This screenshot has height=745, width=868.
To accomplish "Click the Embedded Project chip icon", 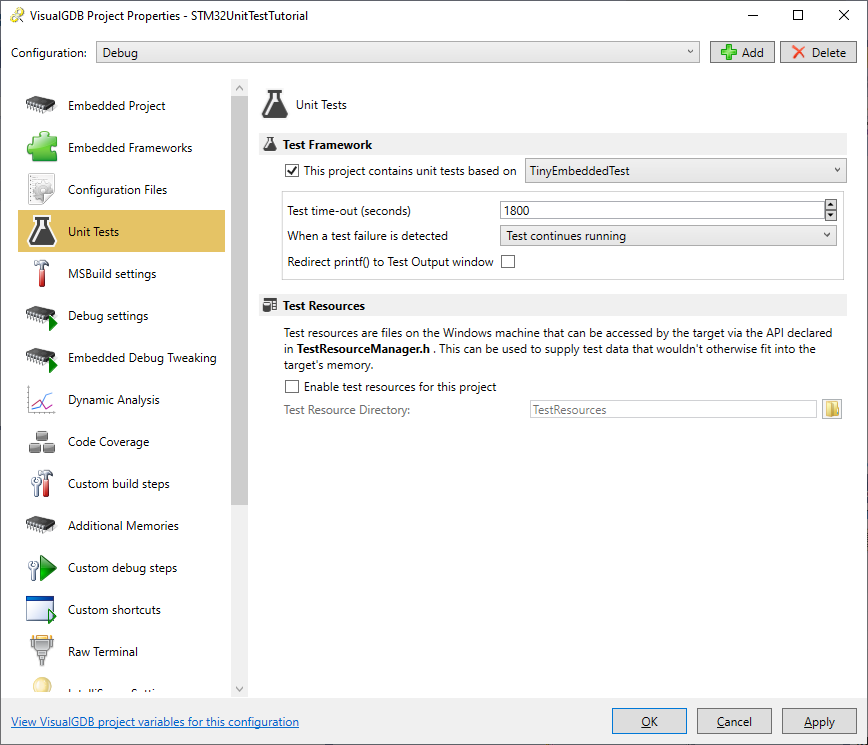I will (41, 105).
